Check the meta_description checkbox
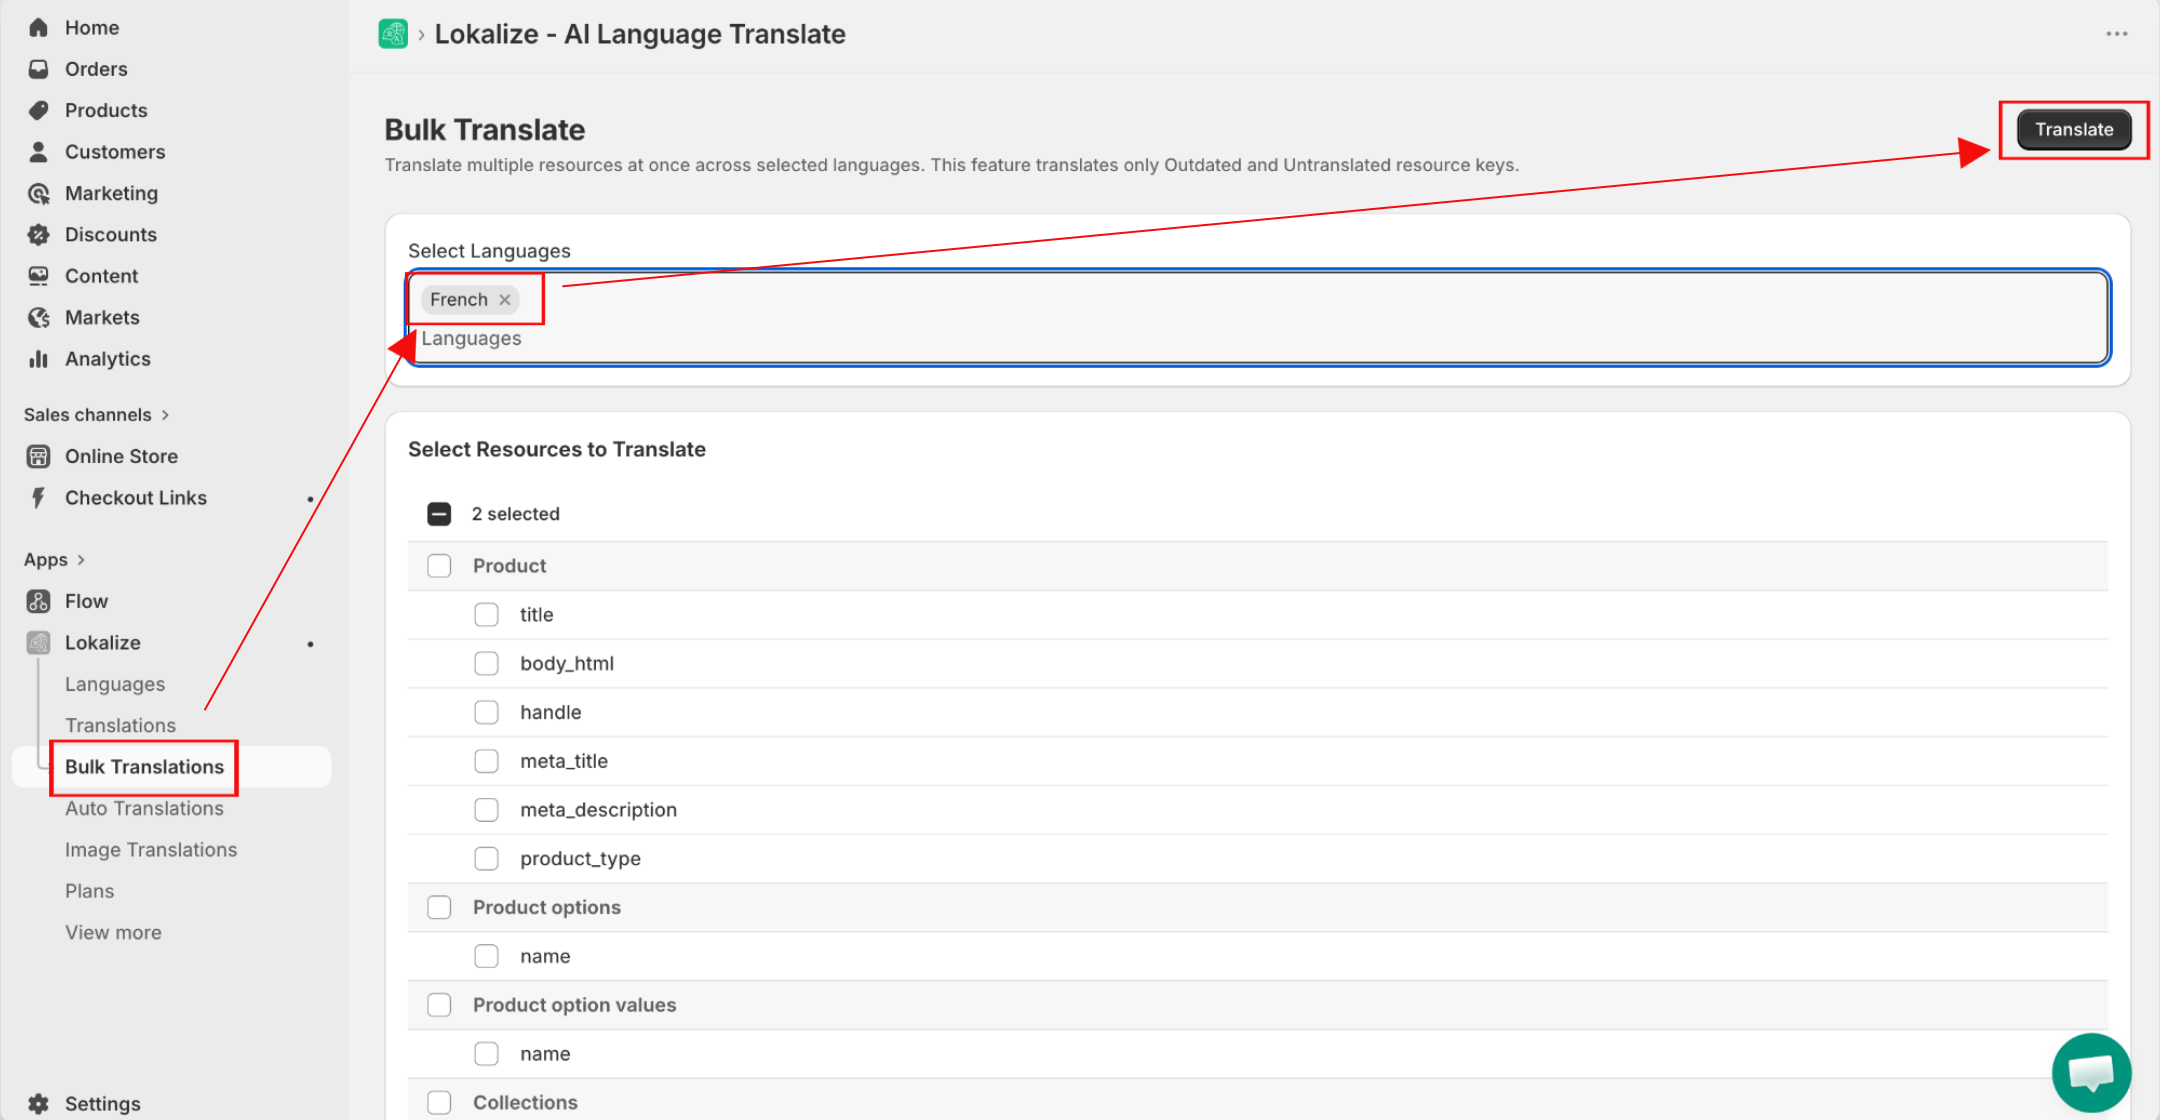Screen dimensions: 2160x1120 (x=486, y=810)
